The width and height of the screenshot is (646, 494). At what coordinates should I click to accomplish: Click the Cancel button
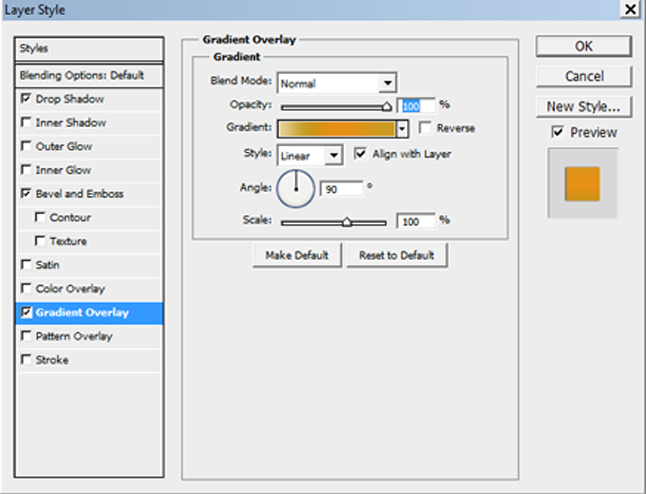[583, 76]
